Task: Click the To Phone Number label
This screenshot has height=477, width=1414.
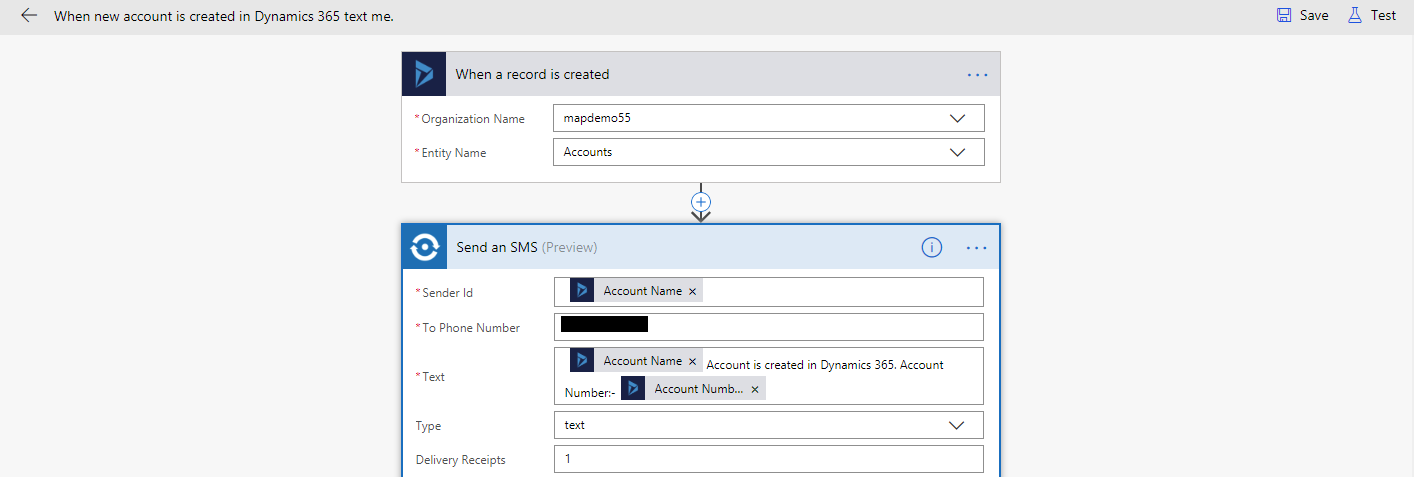Action: [x=471, y=328]
